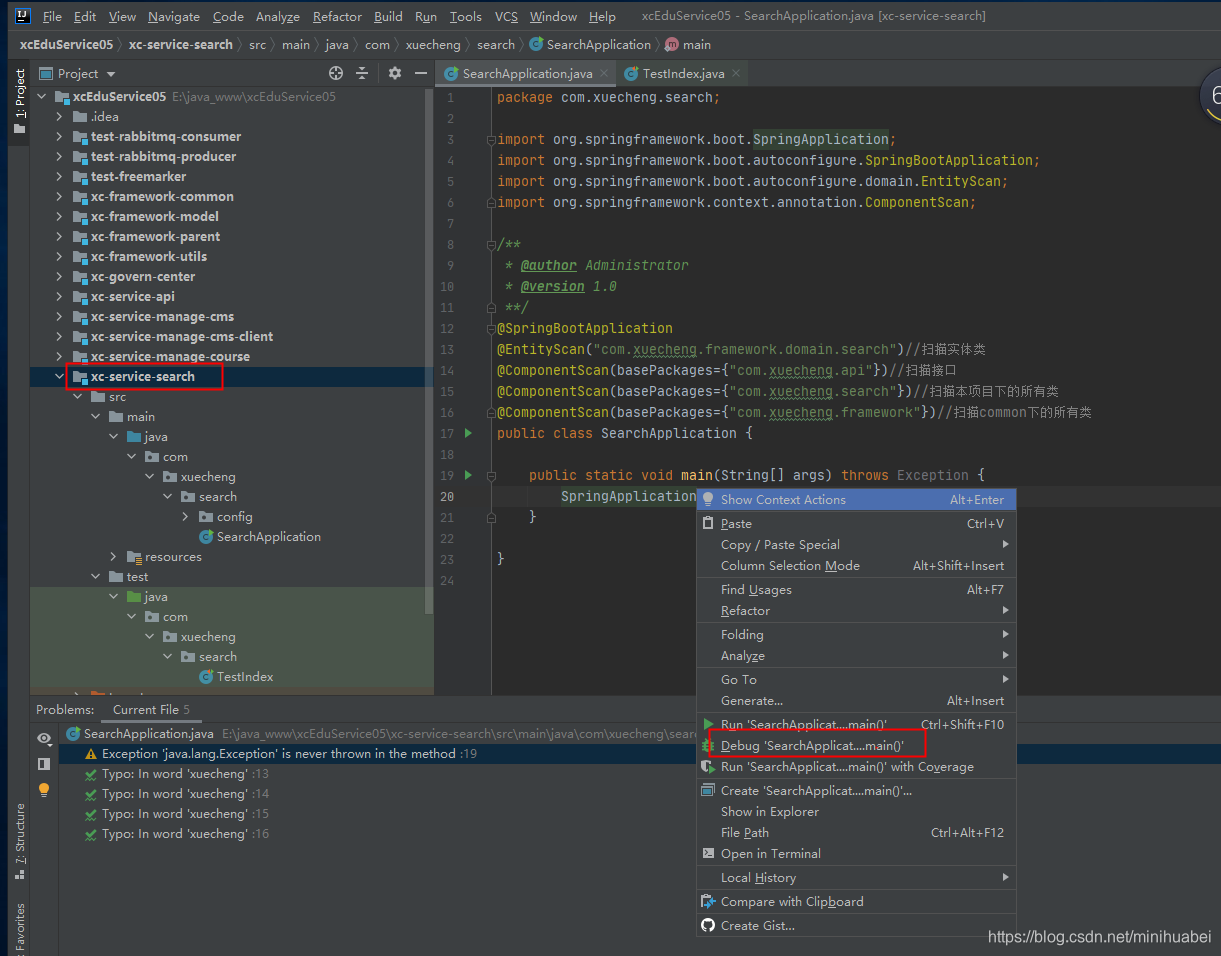Screen dimensions: 1221x956
Task: Open the Refactor menu in the menu bar
Action: click(x=338, y=16)
